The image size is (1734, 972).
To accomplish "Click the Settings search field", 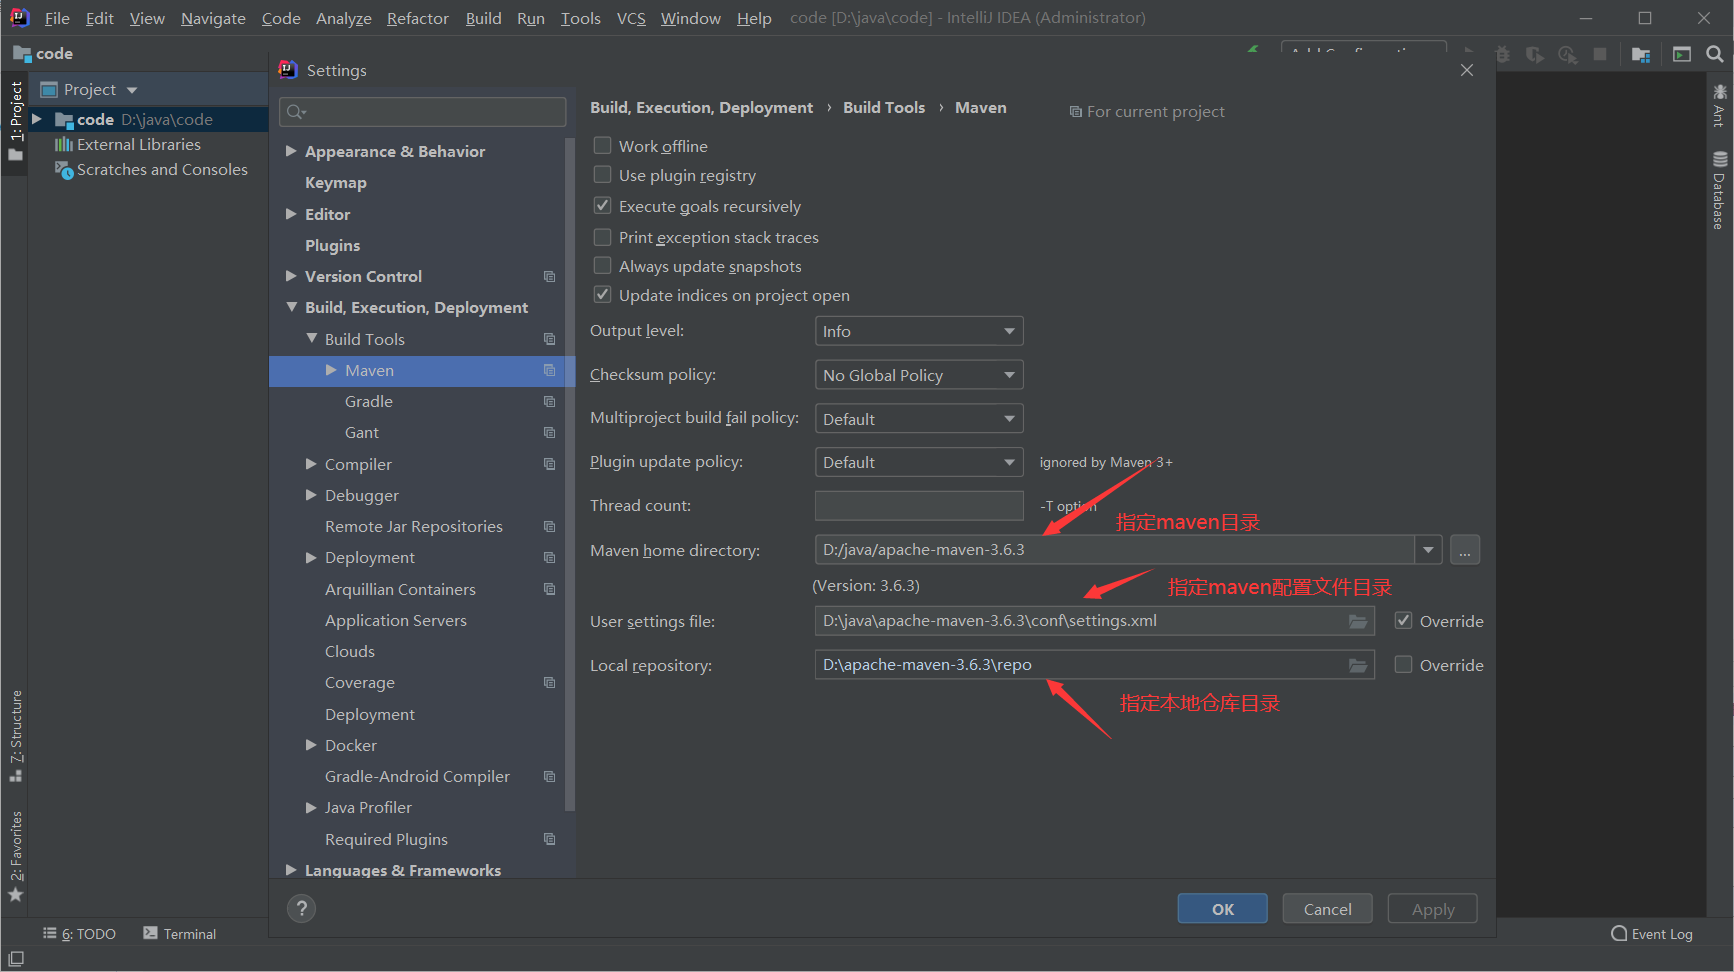I will click(423, 112).
